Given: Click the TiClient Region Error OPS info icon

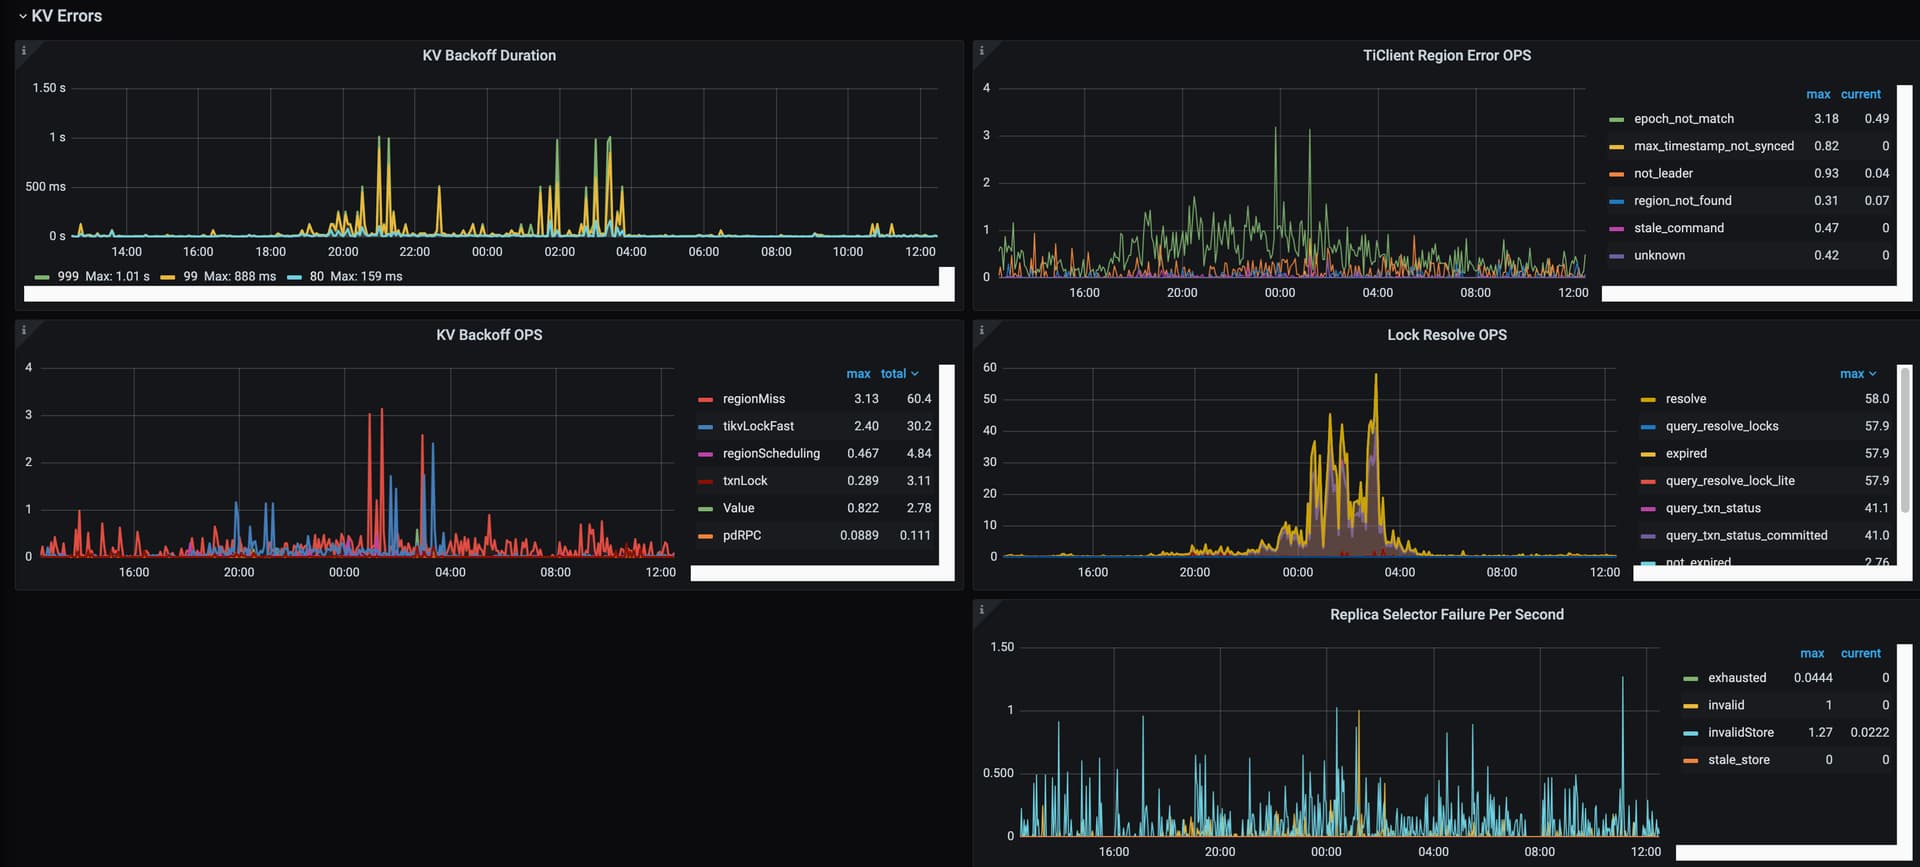Looking at the screenshot, I should tap(981, 51).
